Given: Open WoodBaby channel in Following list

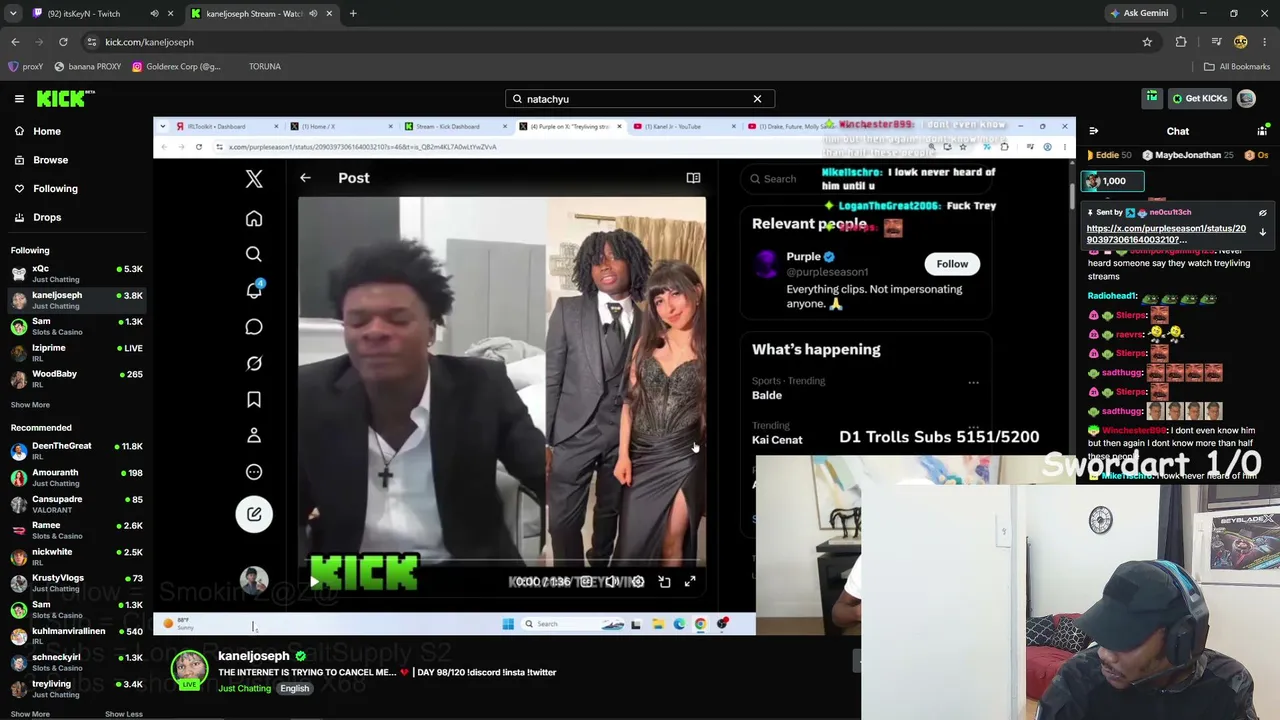Looking at the screenshot, I should tap(76, 379).
